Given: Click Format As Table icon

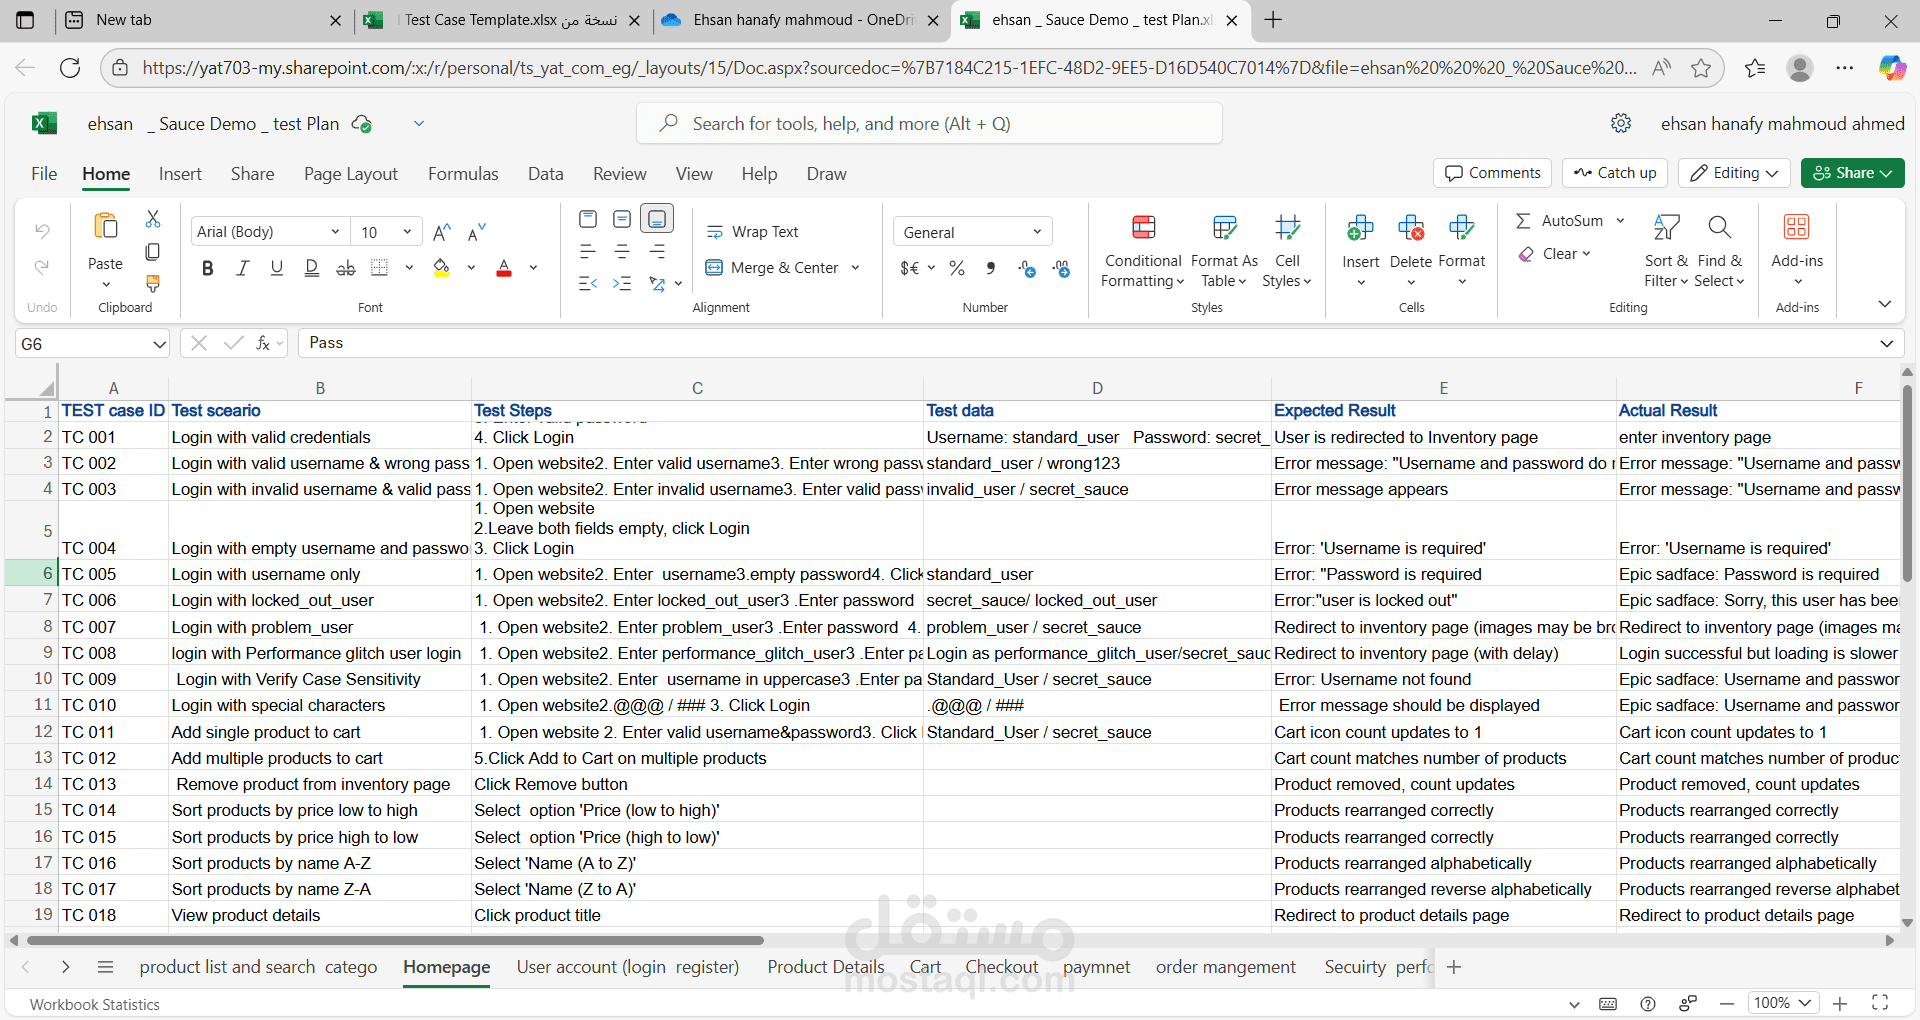Looking at the screenshot, I should (1224, 228).
